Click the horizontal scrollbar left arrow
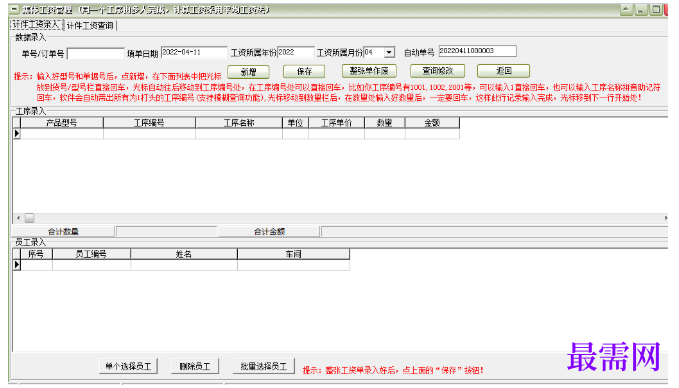This screenshot has height=388, width=679. pyautogui.click(x=18, y=218)
